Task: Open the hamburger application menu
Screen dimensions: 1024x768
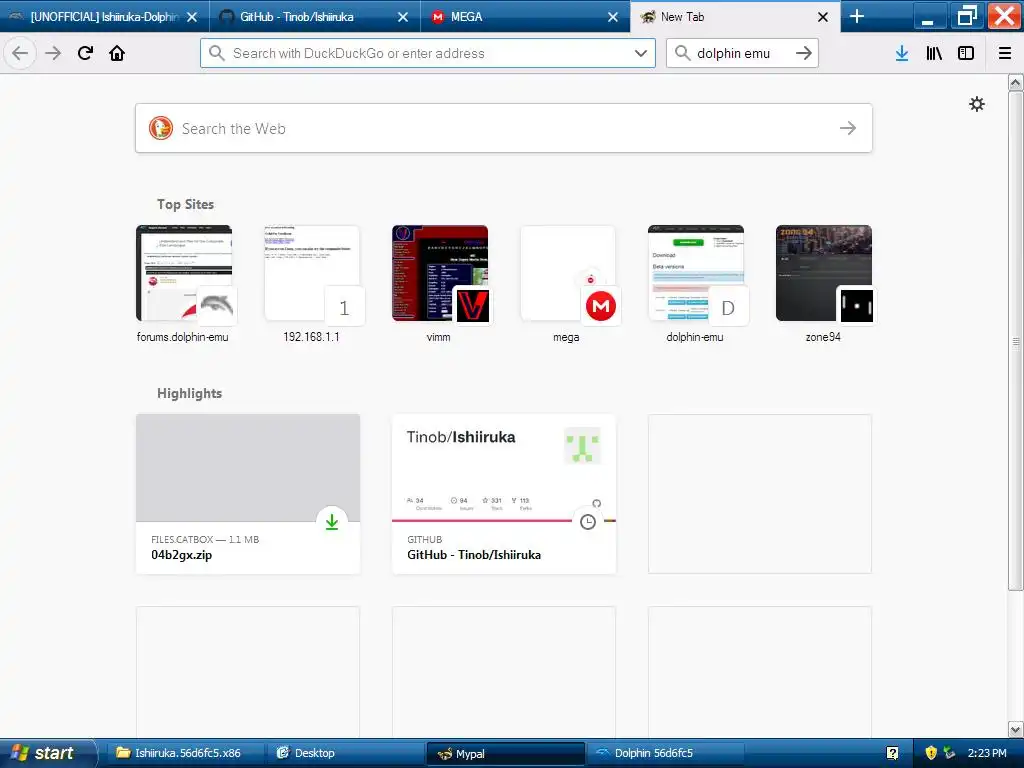Action: (1005, 54)
